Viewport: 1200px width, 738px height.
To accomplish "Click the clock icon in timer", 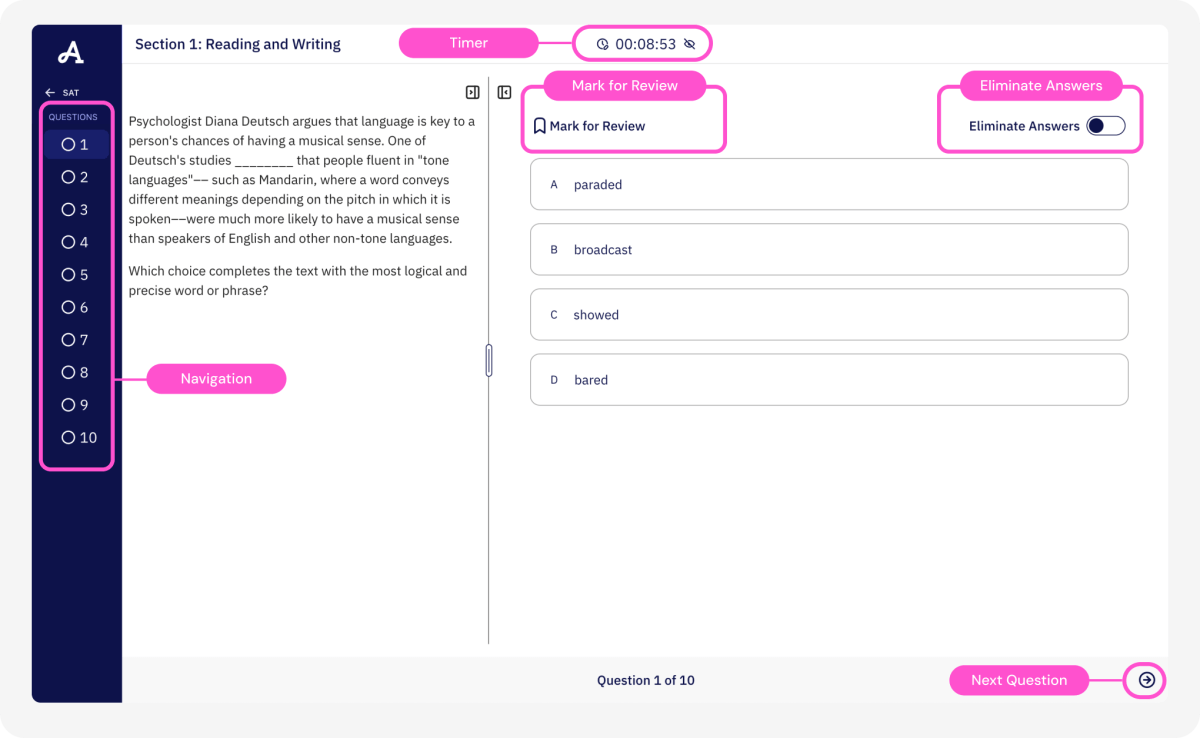I will point(602,44).
